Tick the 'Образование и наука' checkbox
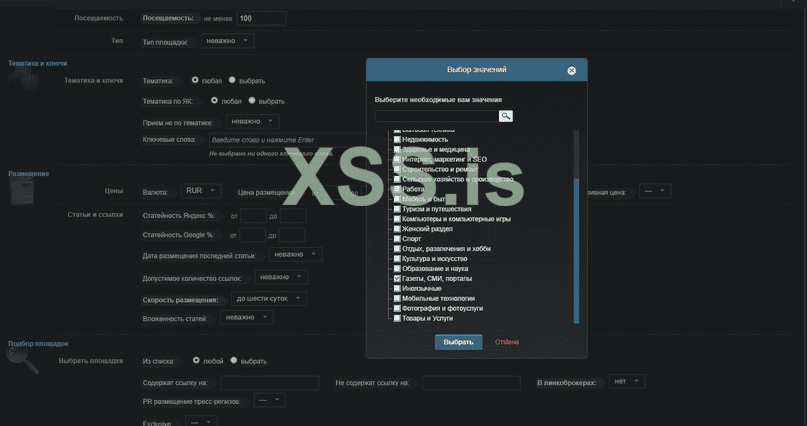The width and height of the screenshot is (807, 426). tap(397, 269)
